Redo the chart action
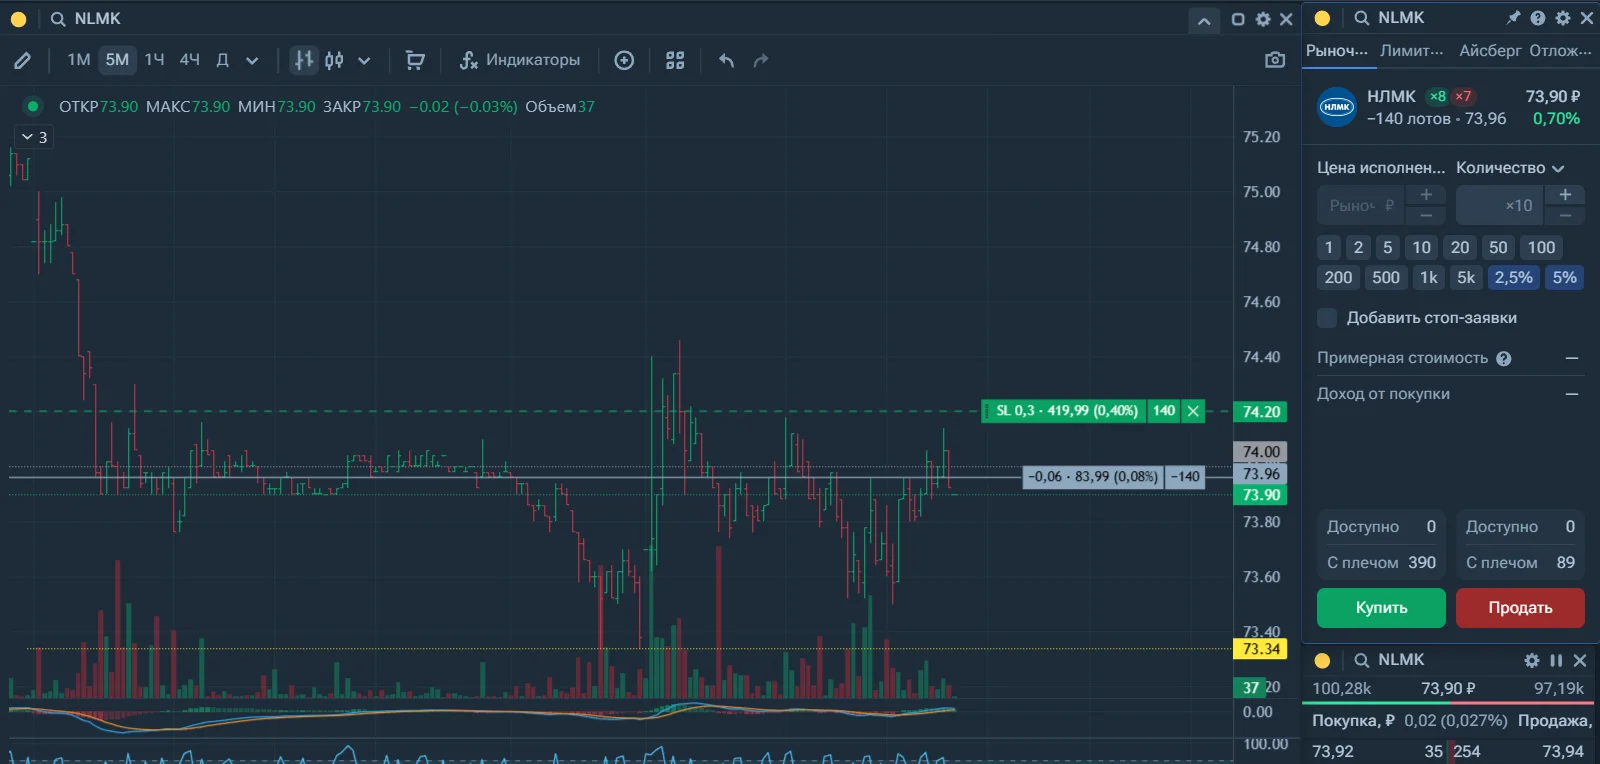Screen dimensions: 1600x764 [x=761, y=60]
